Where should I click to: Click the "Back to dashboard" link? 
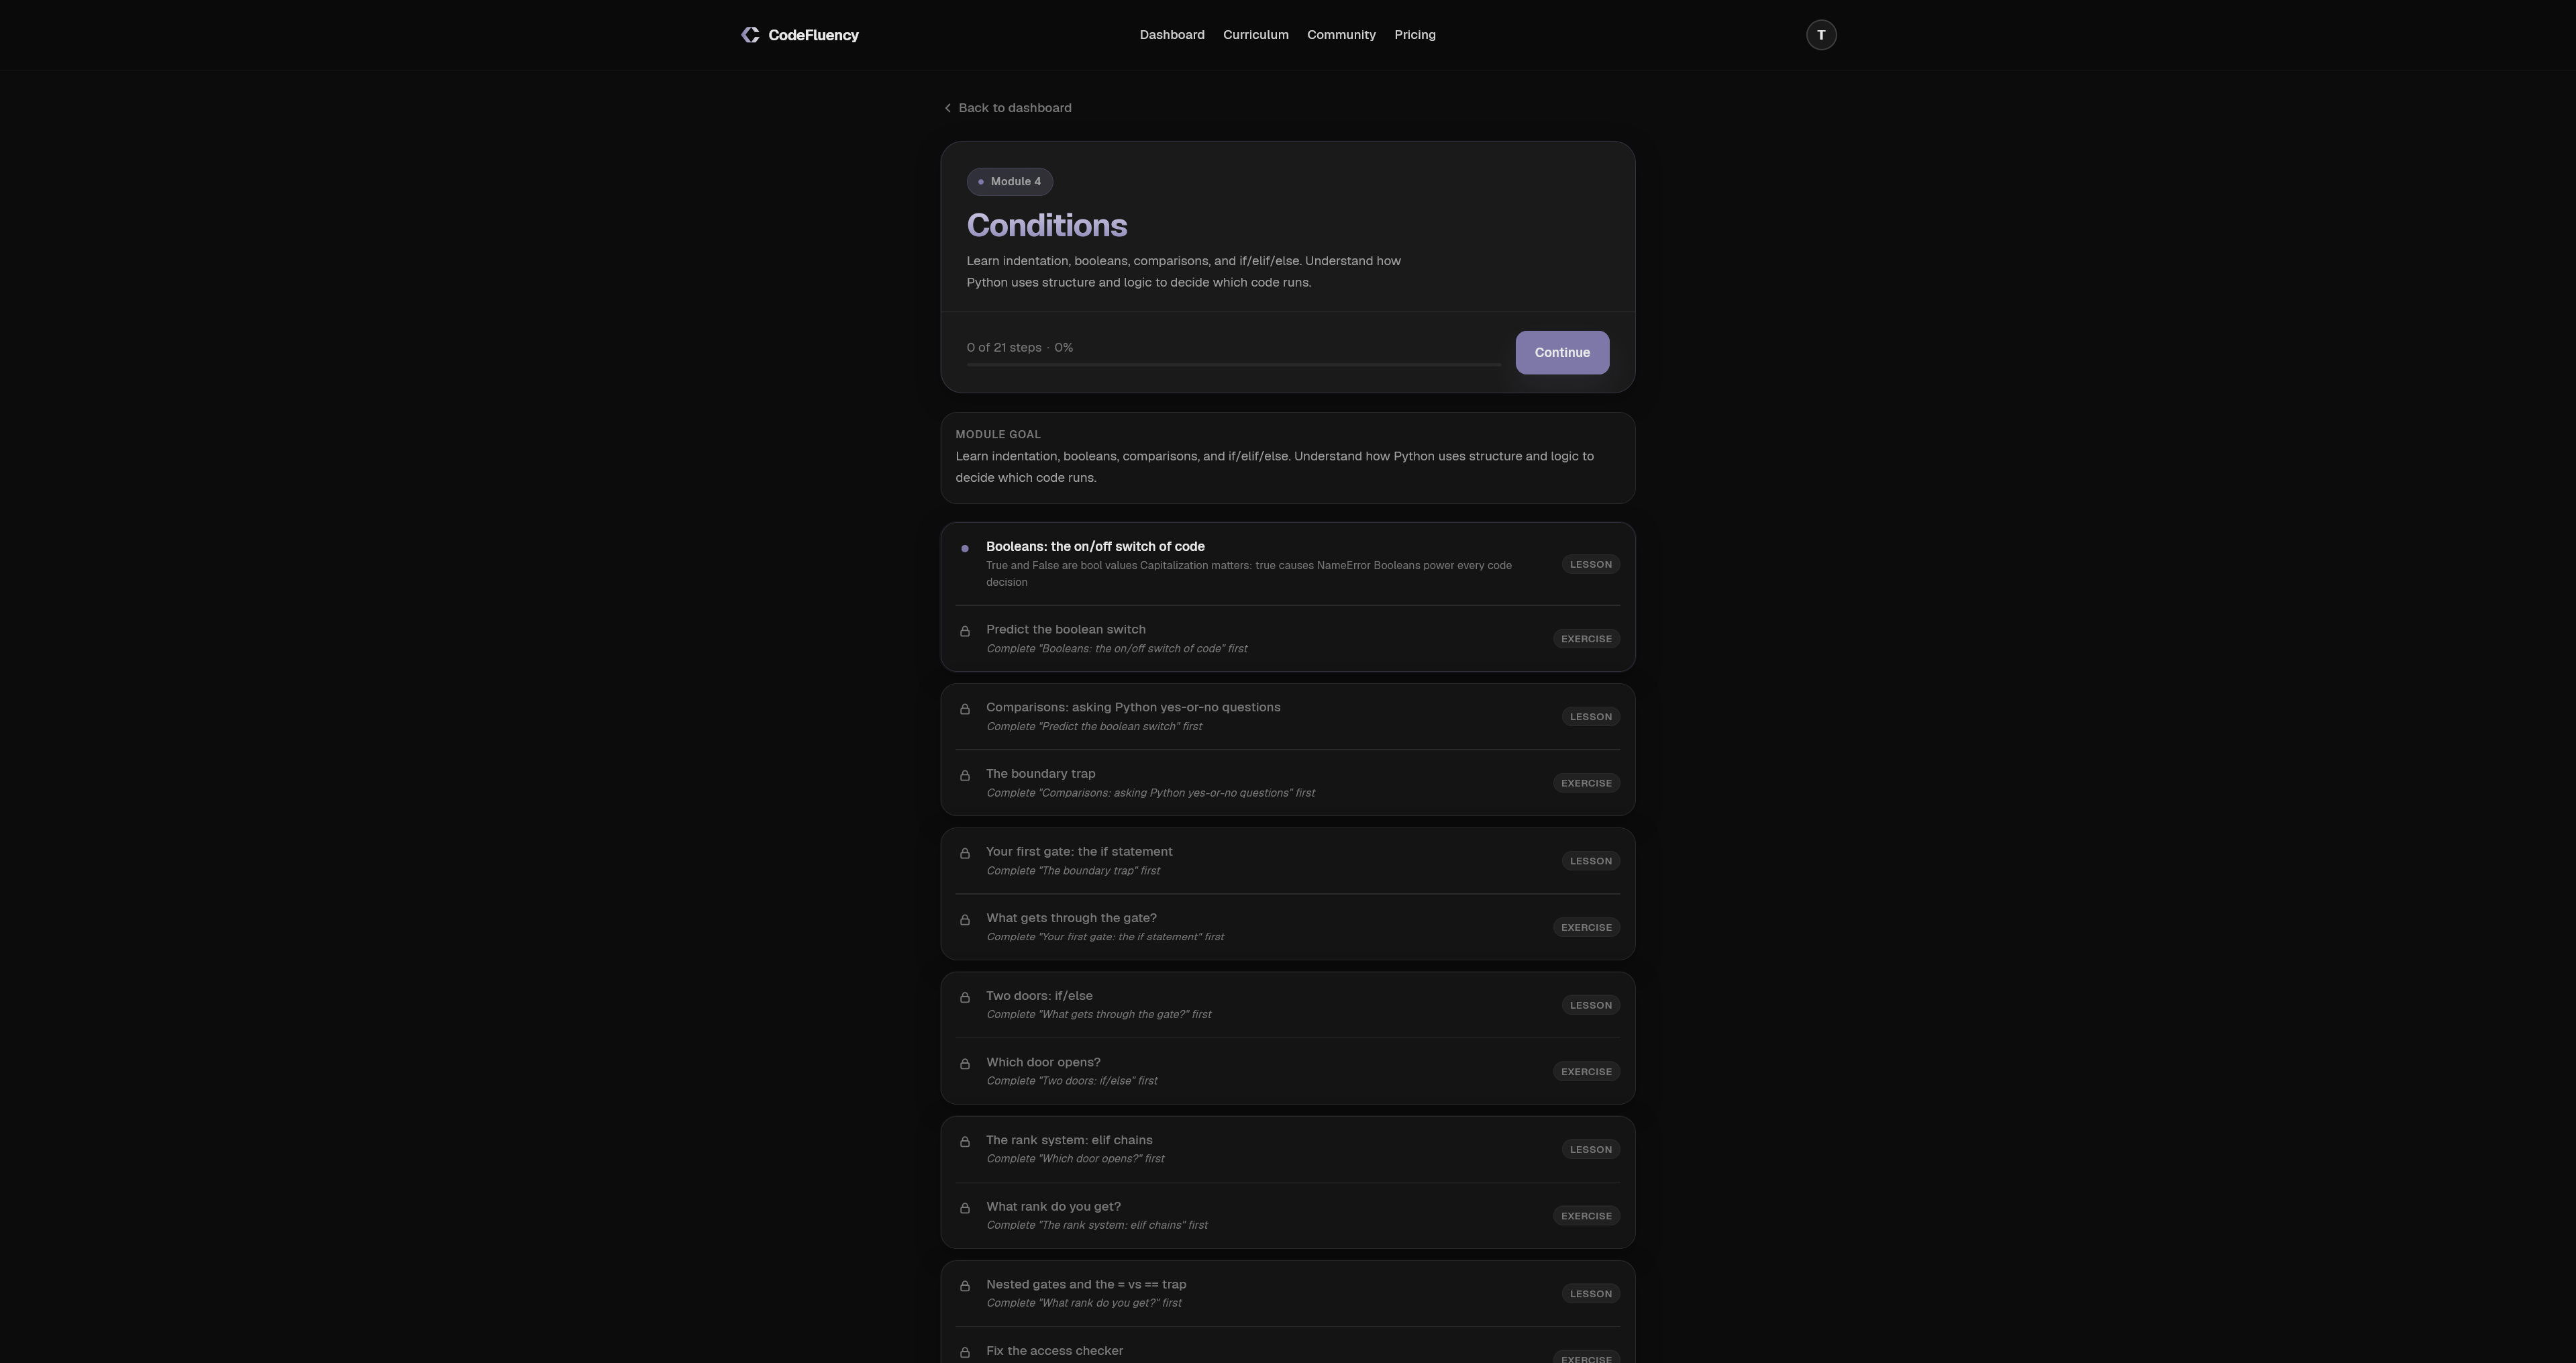[x=1015, y=107]
